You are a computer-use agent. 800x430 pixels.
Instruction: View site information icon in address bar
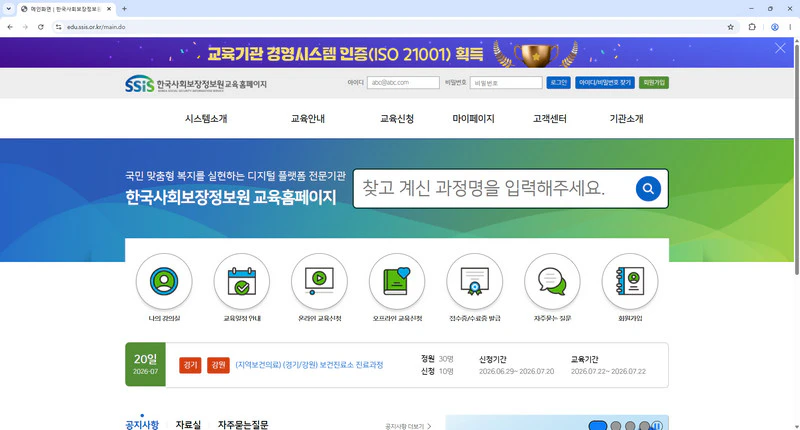coord(59,27)
